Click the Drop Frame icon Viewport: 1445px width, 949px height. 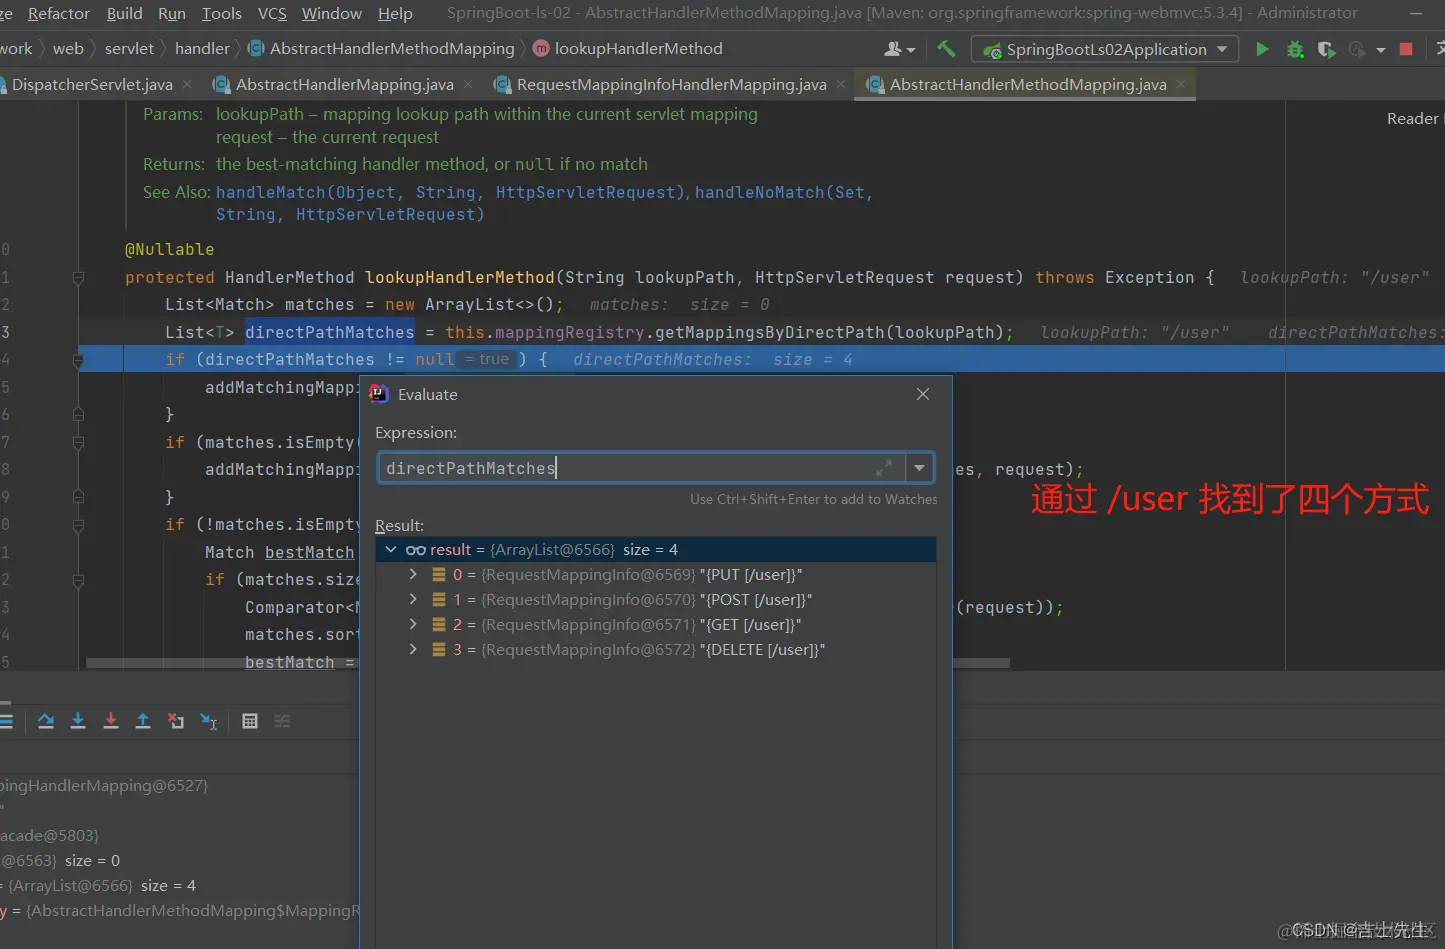[x=176, y=721]
